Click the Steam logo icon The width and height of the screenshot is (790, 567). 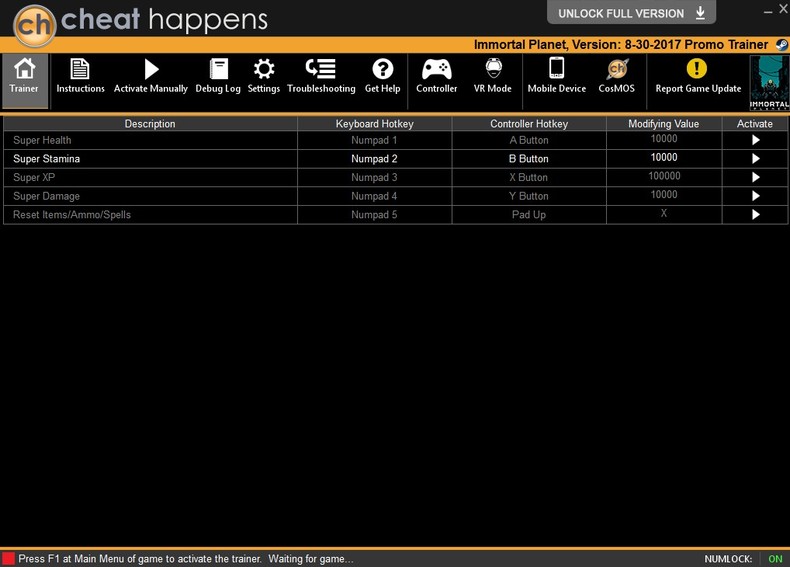click(782, 45)
